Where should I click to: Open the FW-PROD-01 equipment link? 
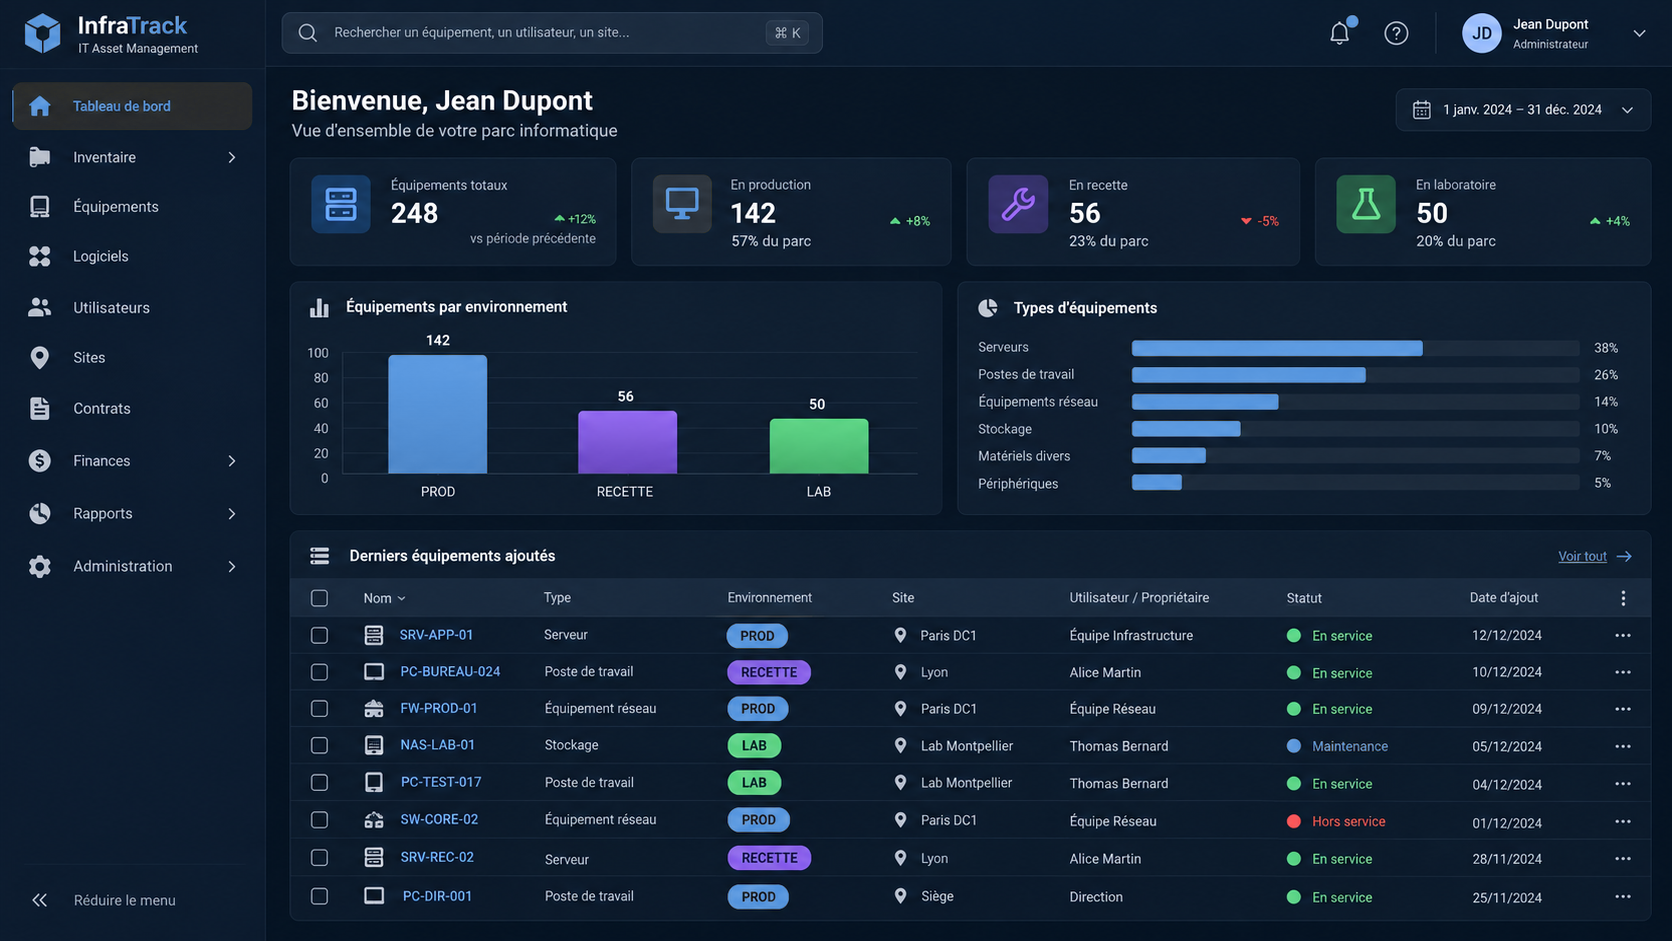tap(439, 708)
